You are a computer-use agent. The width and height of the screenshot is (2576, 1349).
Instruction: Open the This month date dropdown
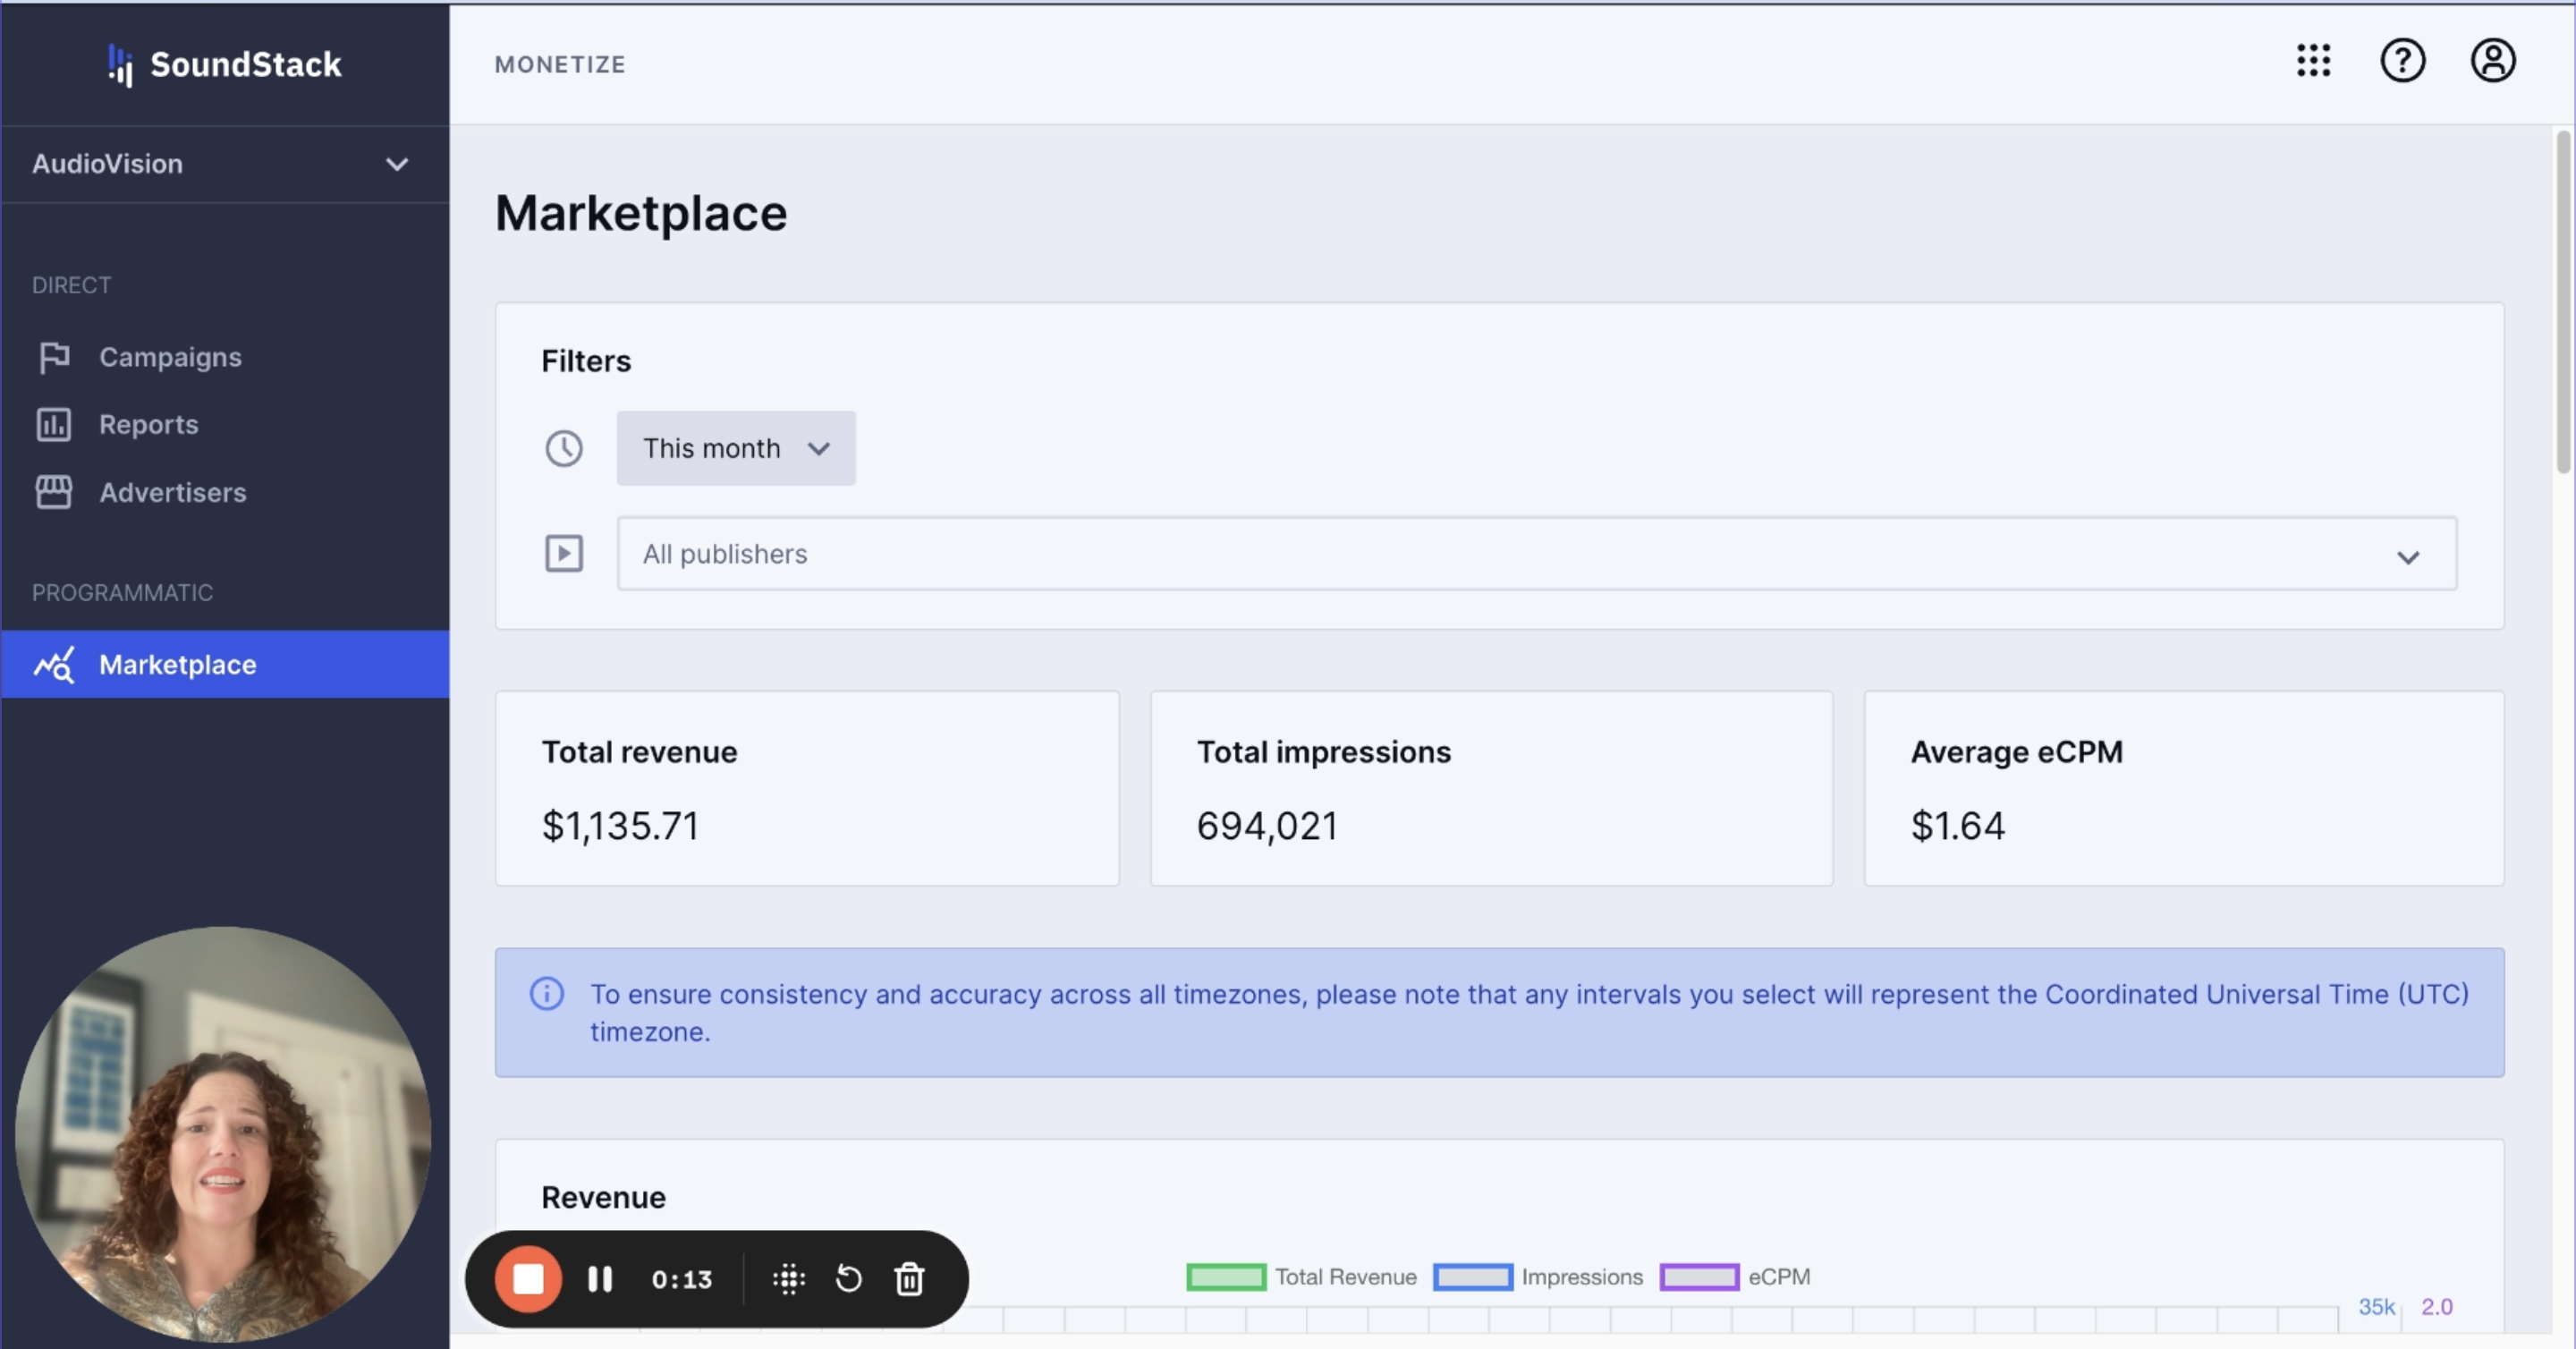click(x=735, y=448)
